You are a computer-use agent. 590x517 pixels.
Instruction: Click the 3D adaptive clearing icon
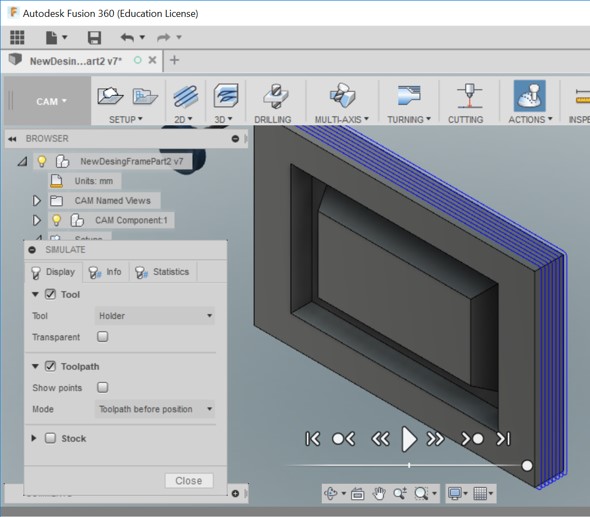click(x=226, y=96)
